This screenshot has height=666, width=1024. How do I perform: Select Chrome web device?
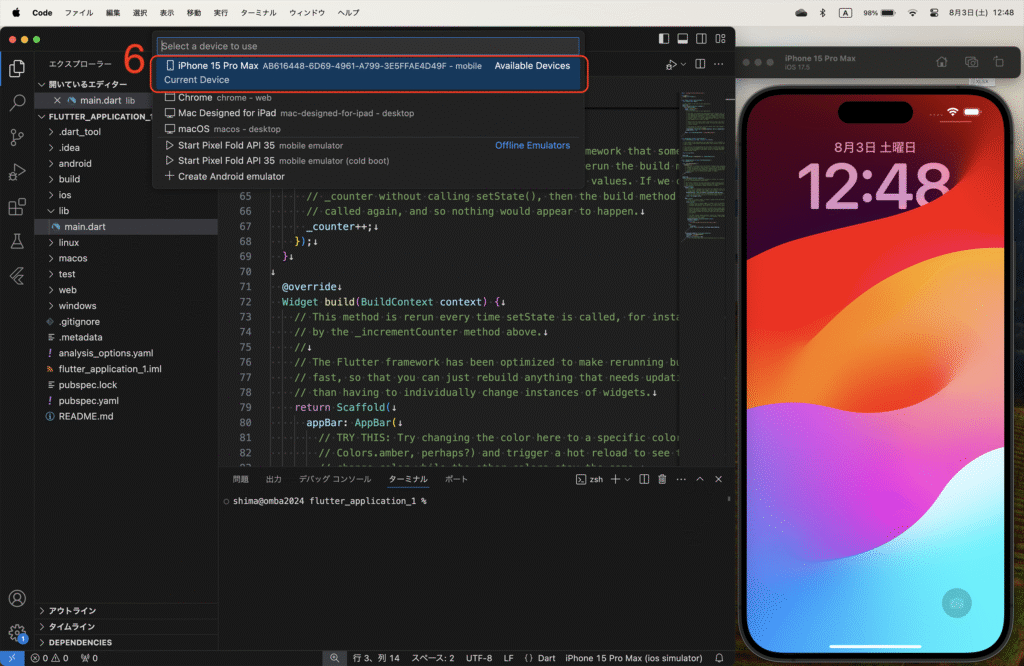tap(368, 97)
